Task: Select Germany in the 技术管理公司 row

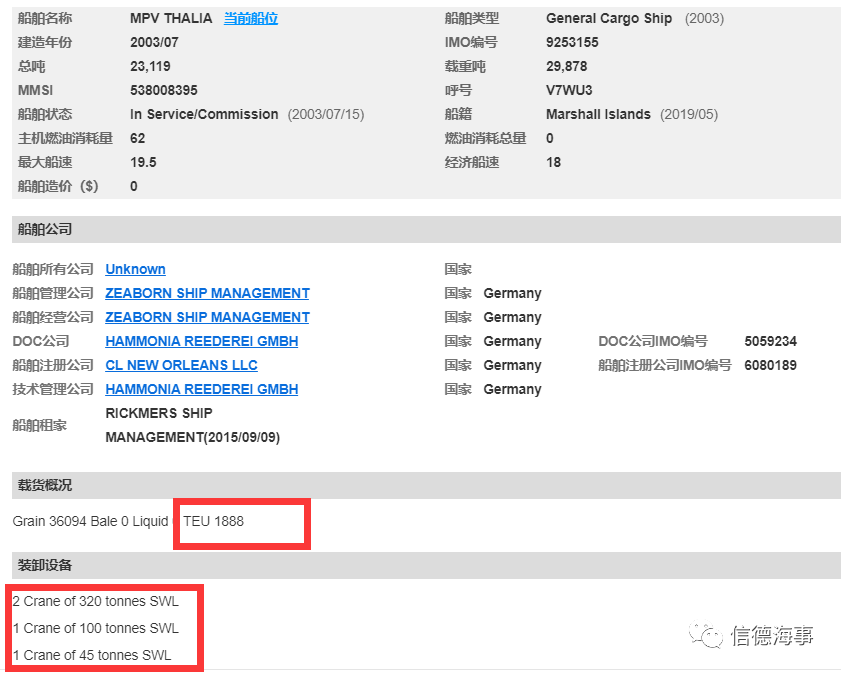Action: click(512, 389)
